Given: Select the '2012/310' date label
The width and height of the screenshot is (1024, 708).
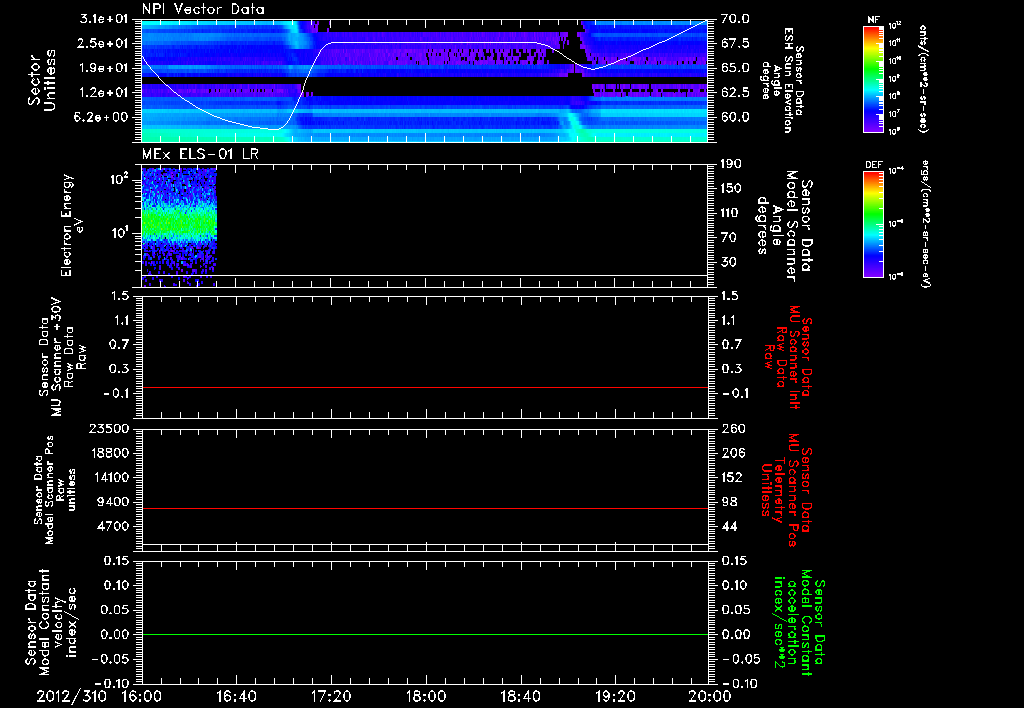Looking at the screenshot, I should (x=71, y=696).
